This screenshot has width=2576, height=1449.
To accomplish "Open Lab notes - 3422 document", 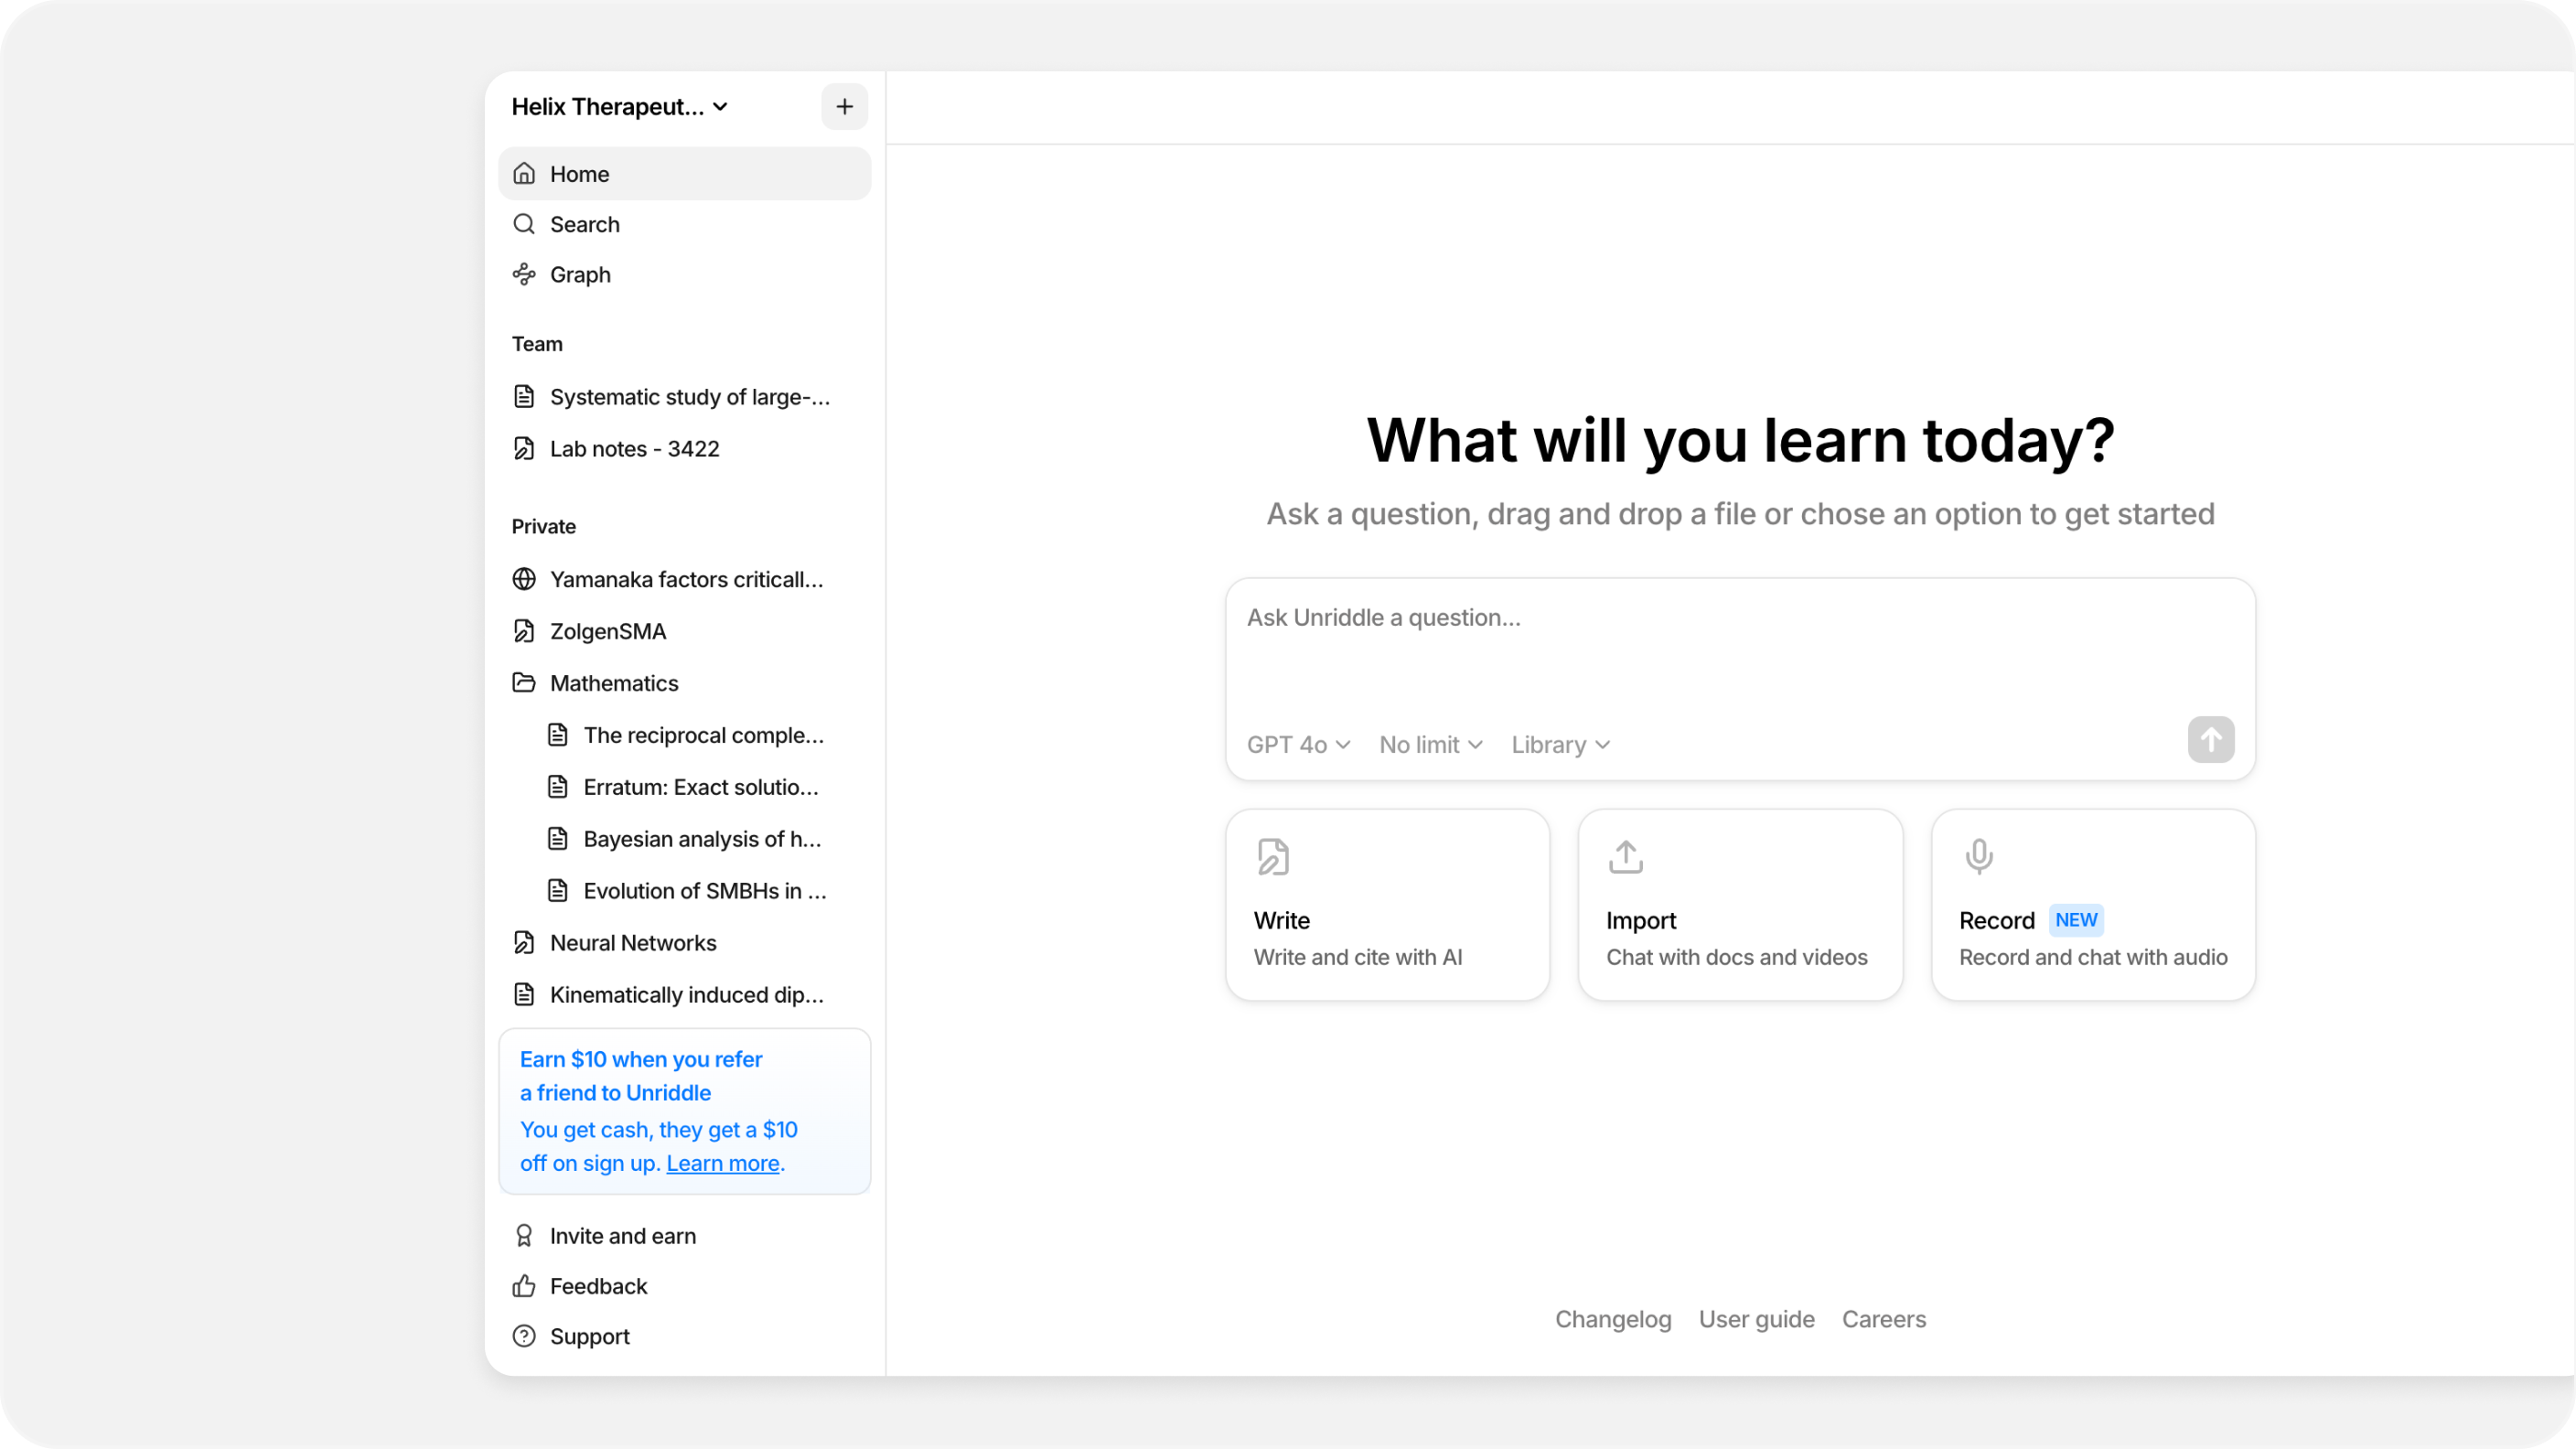I will pyautogui.click(x=634, y=449).
